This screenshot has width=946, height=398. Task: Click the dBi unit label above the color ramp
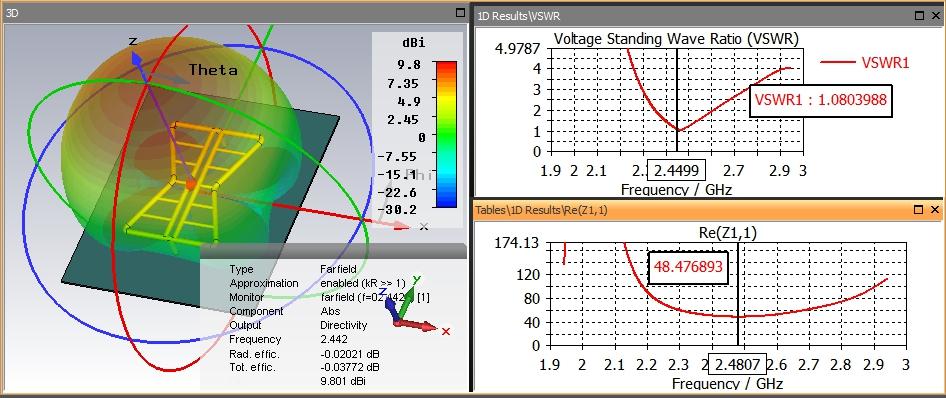point(413,43)
